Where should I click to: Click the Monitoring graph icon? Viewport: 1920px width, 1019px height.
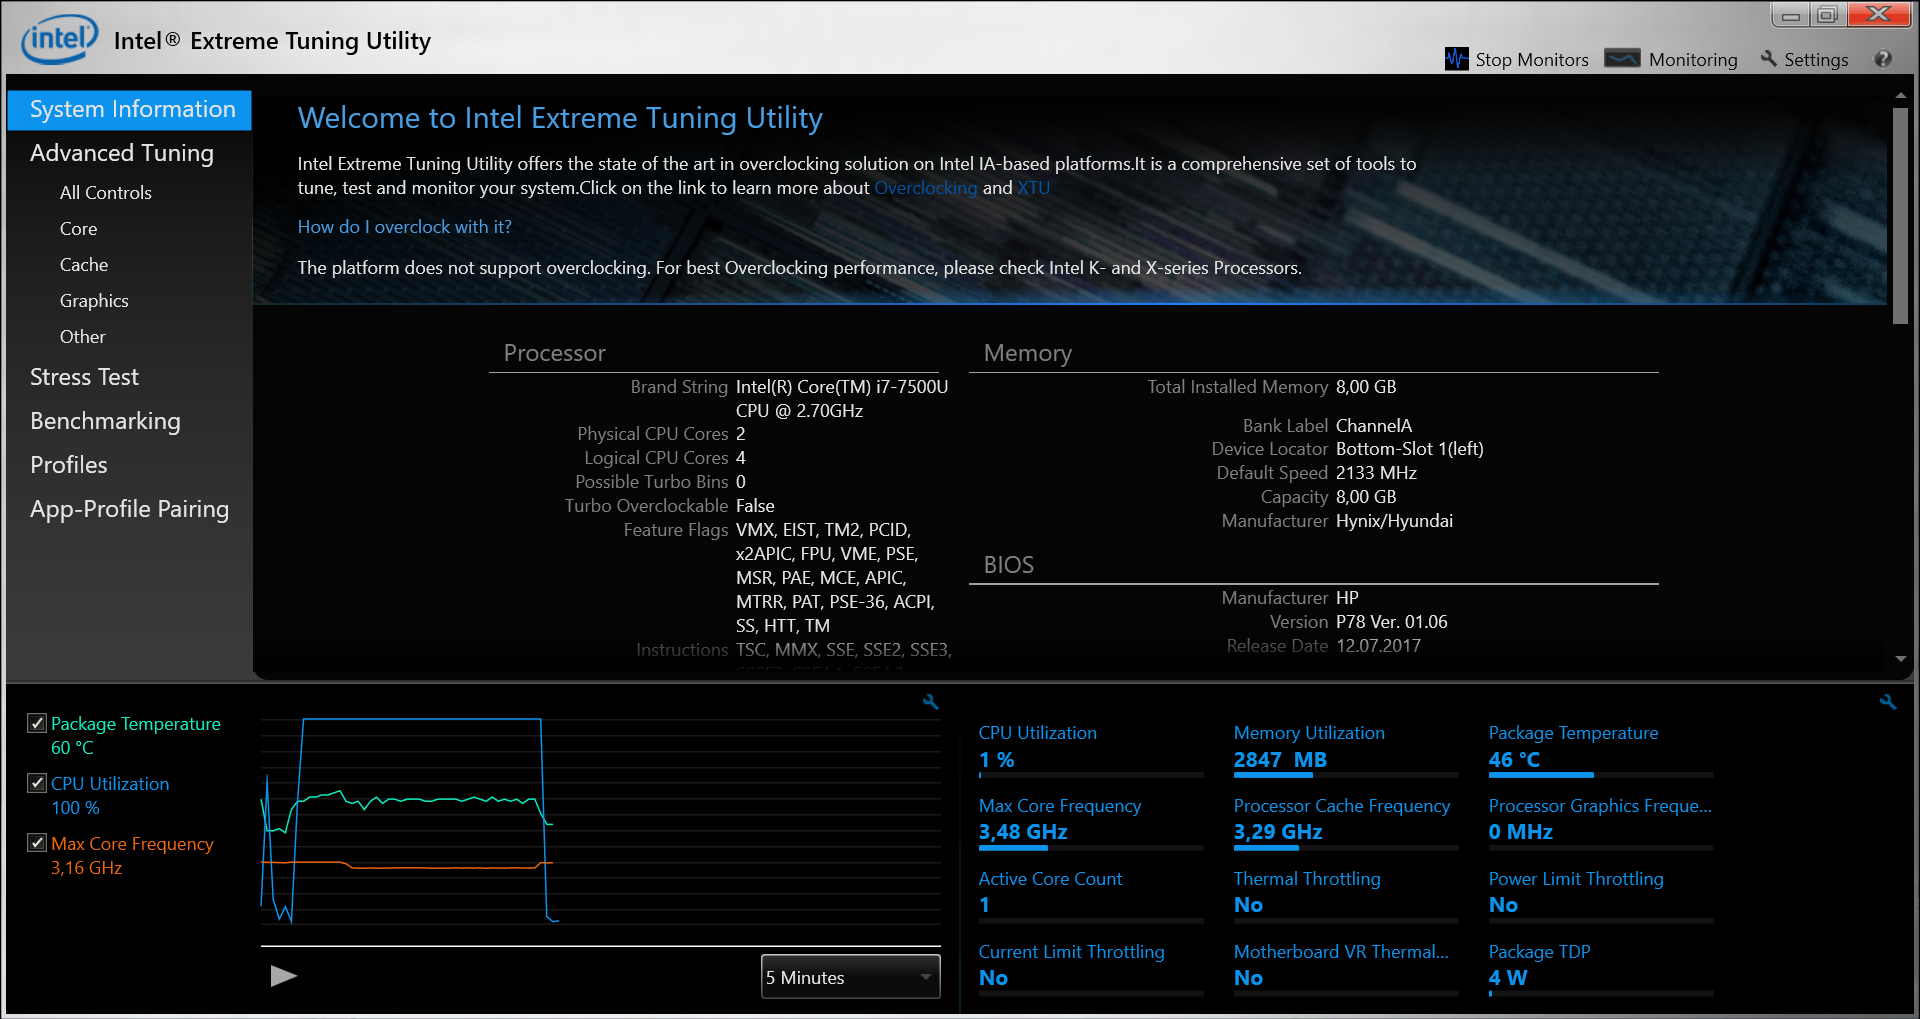point(1622,59)
